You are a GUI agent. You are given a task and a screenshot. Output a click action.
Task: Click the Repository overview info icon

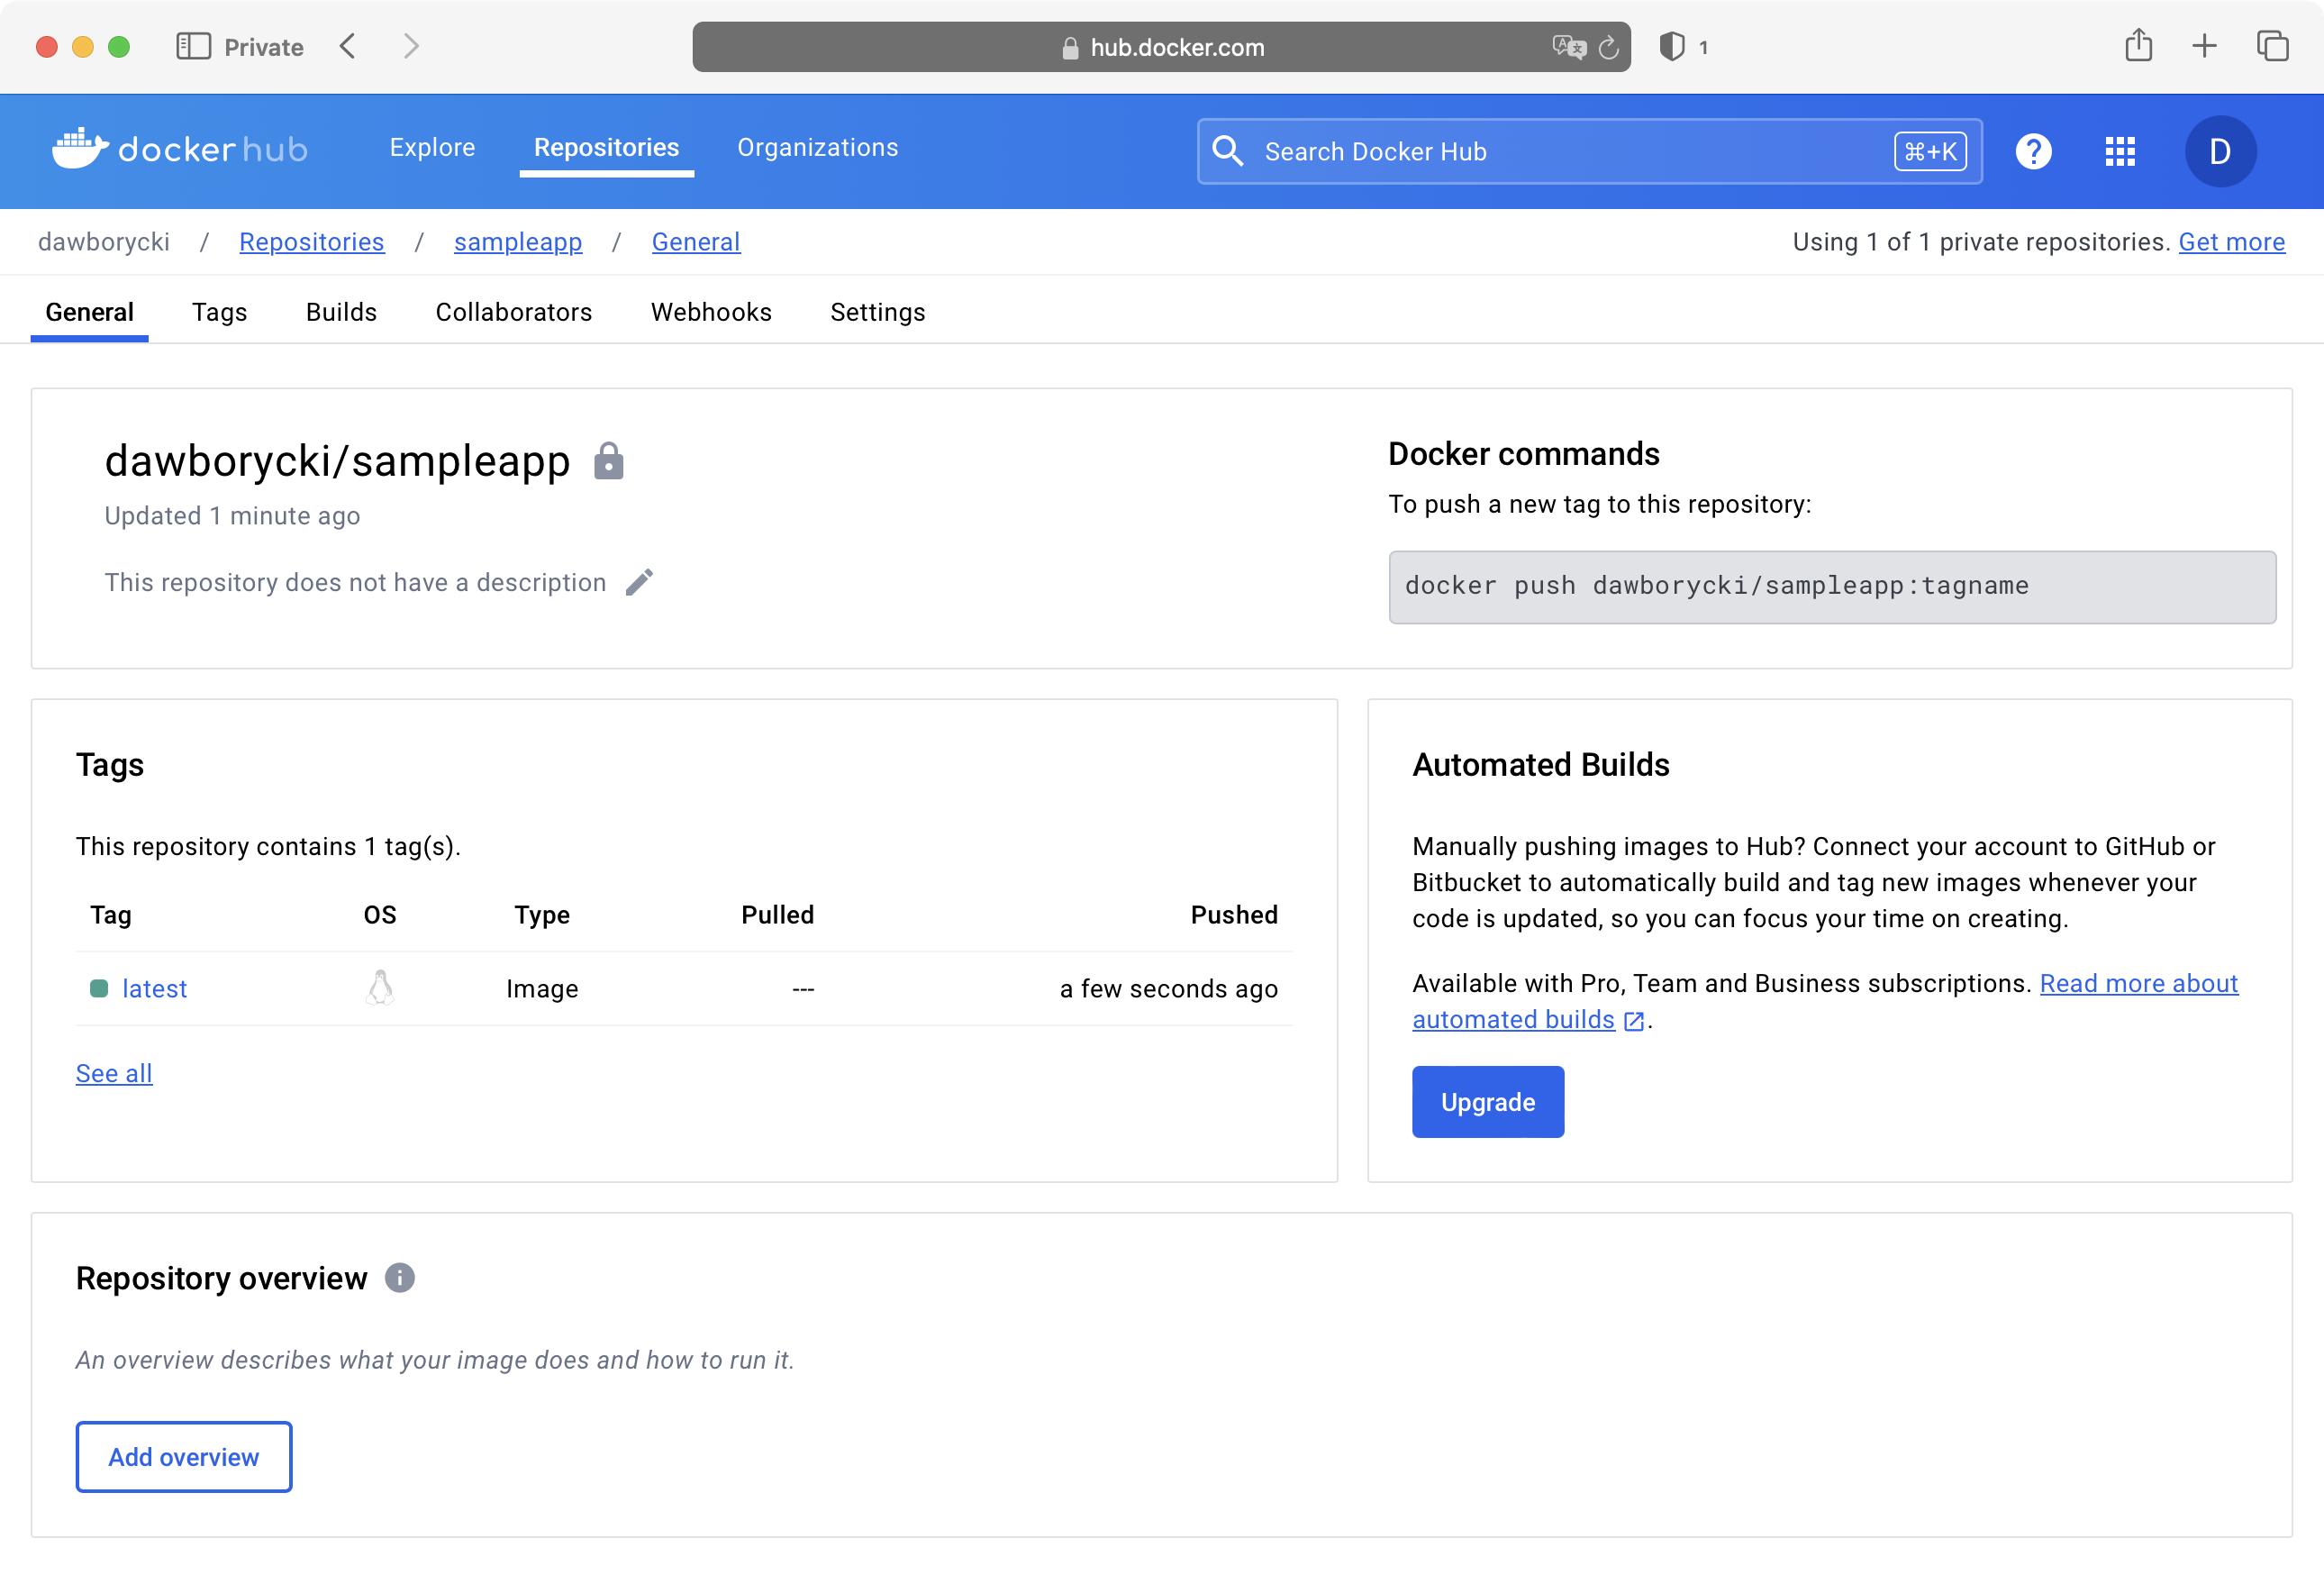399,1277
